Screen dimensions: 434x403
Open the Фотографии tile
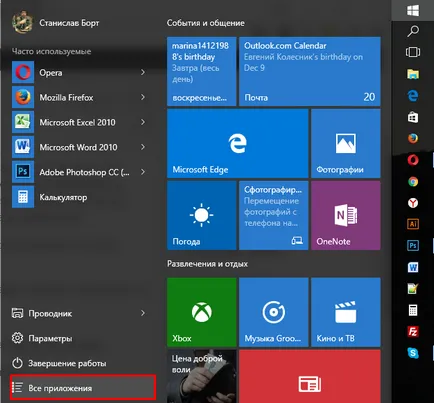coord(346,143)
